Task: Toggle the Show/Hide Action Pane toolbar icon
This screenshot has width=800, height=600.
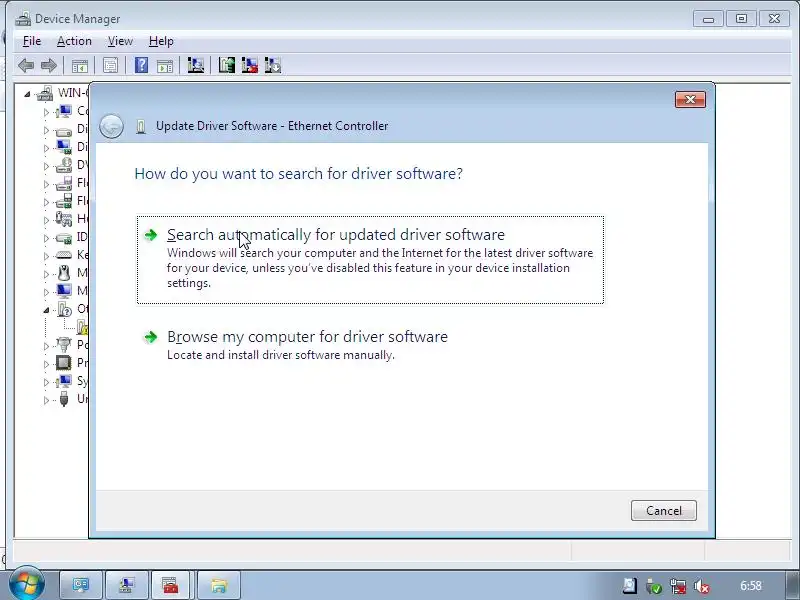Action: coord(165,65)
